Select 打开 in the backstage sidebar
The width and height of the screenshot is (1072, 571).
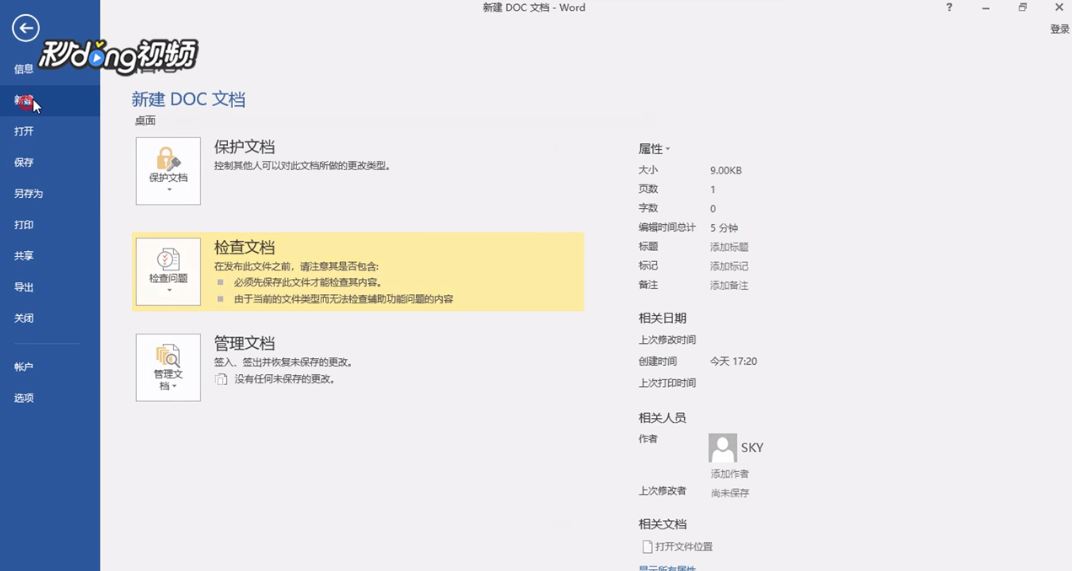tap(50, 131)
